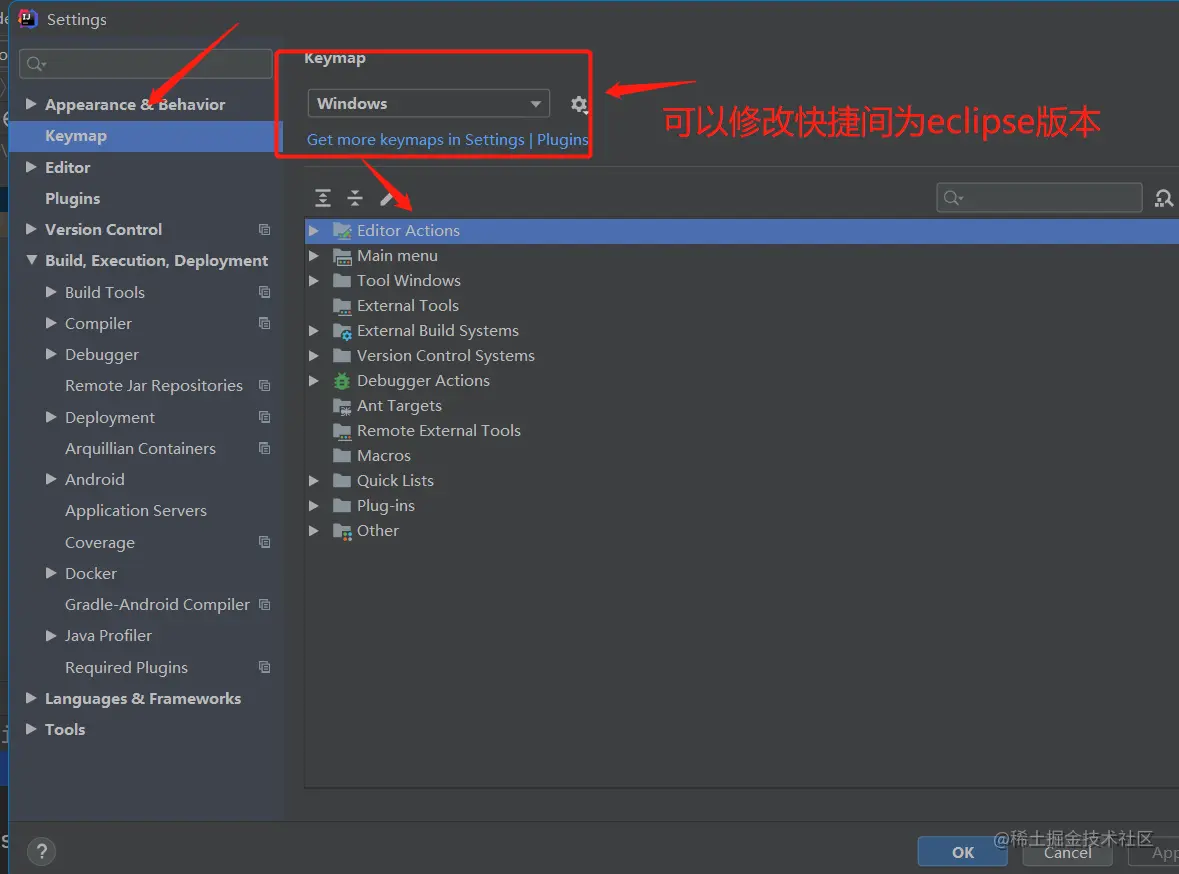Expand the Editor settings section
1179x874 pixels.
point(31,167)
